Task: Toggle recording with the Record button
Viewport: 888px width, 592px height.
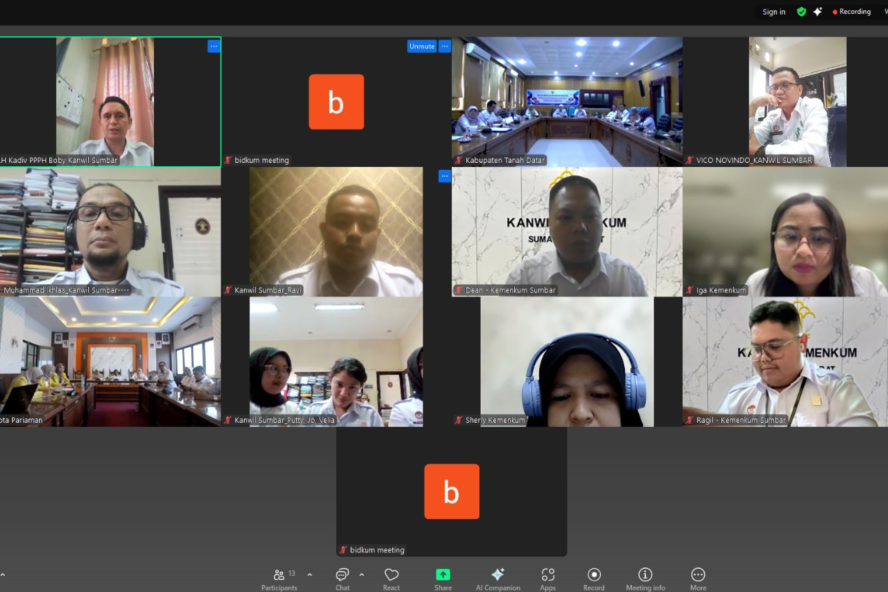Action: point(594,576)
